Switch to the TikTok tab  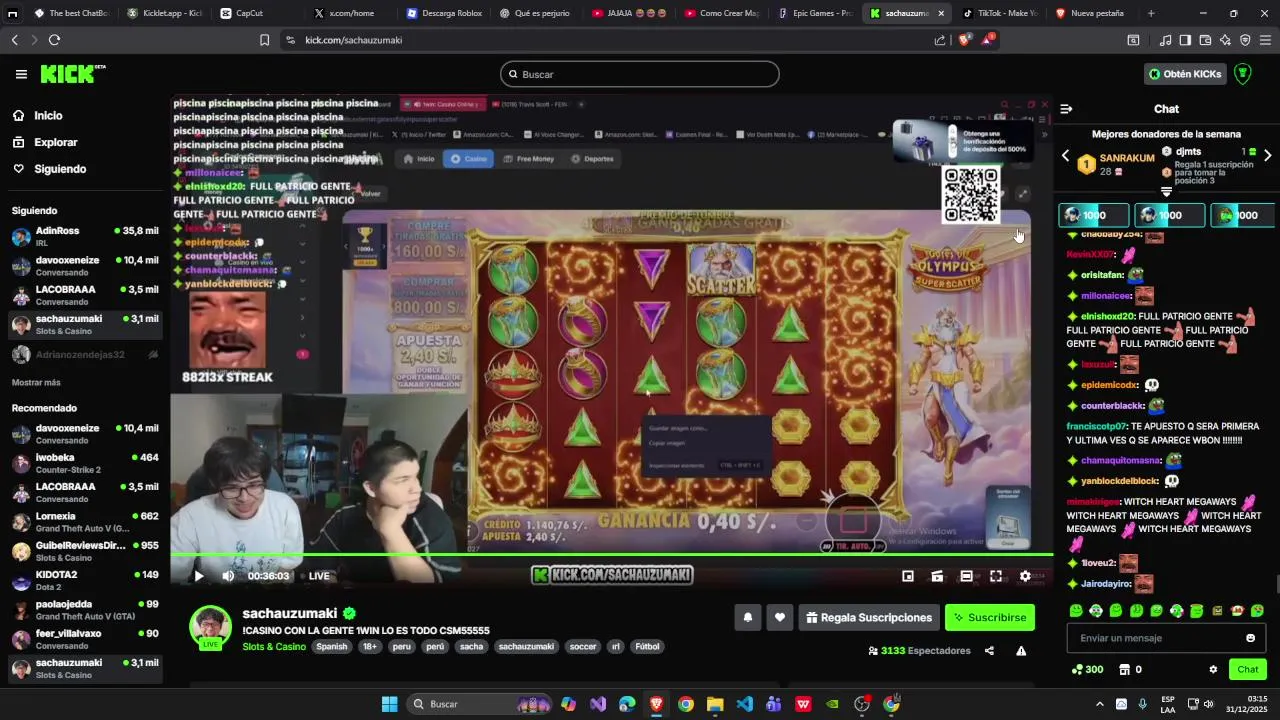tap(997, 13)
